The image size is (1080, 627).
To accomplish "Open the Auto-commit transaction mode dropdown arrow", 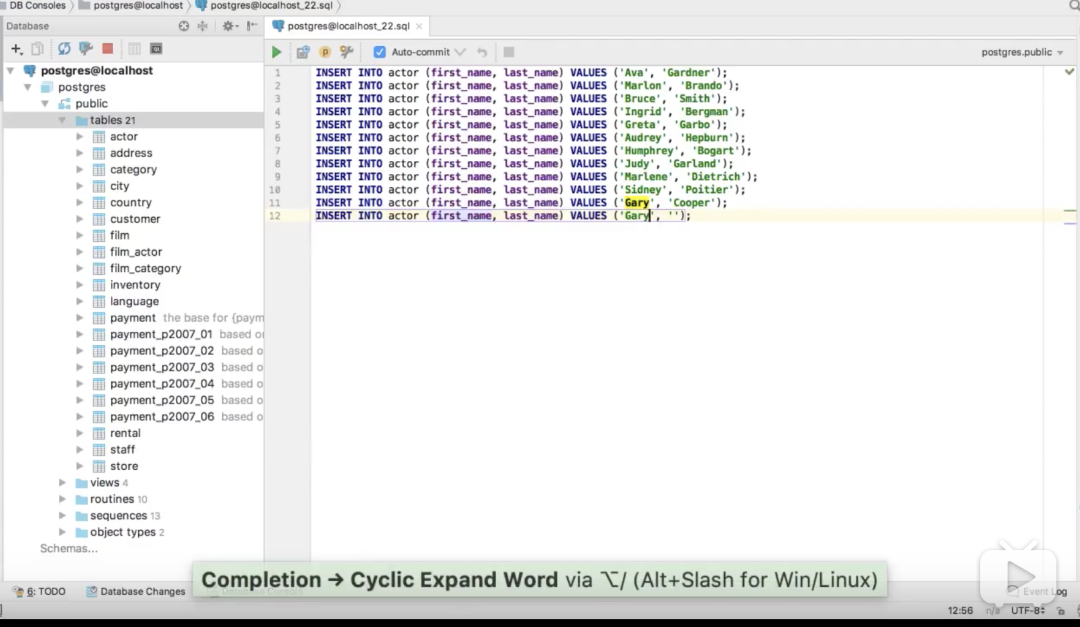I will [460, 52].
